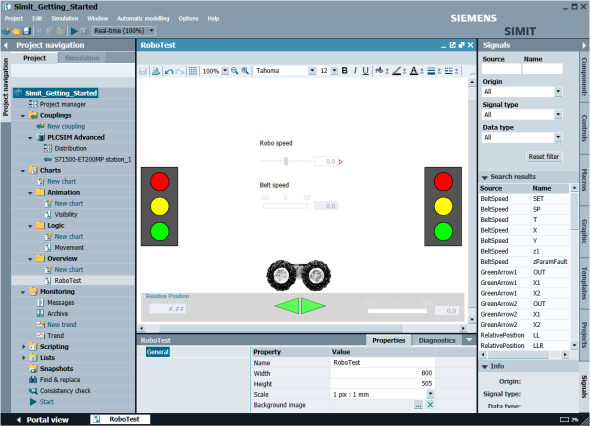Click the Start item in the project tree
Viewport: 590px width, 426px height.
[46, 402]
